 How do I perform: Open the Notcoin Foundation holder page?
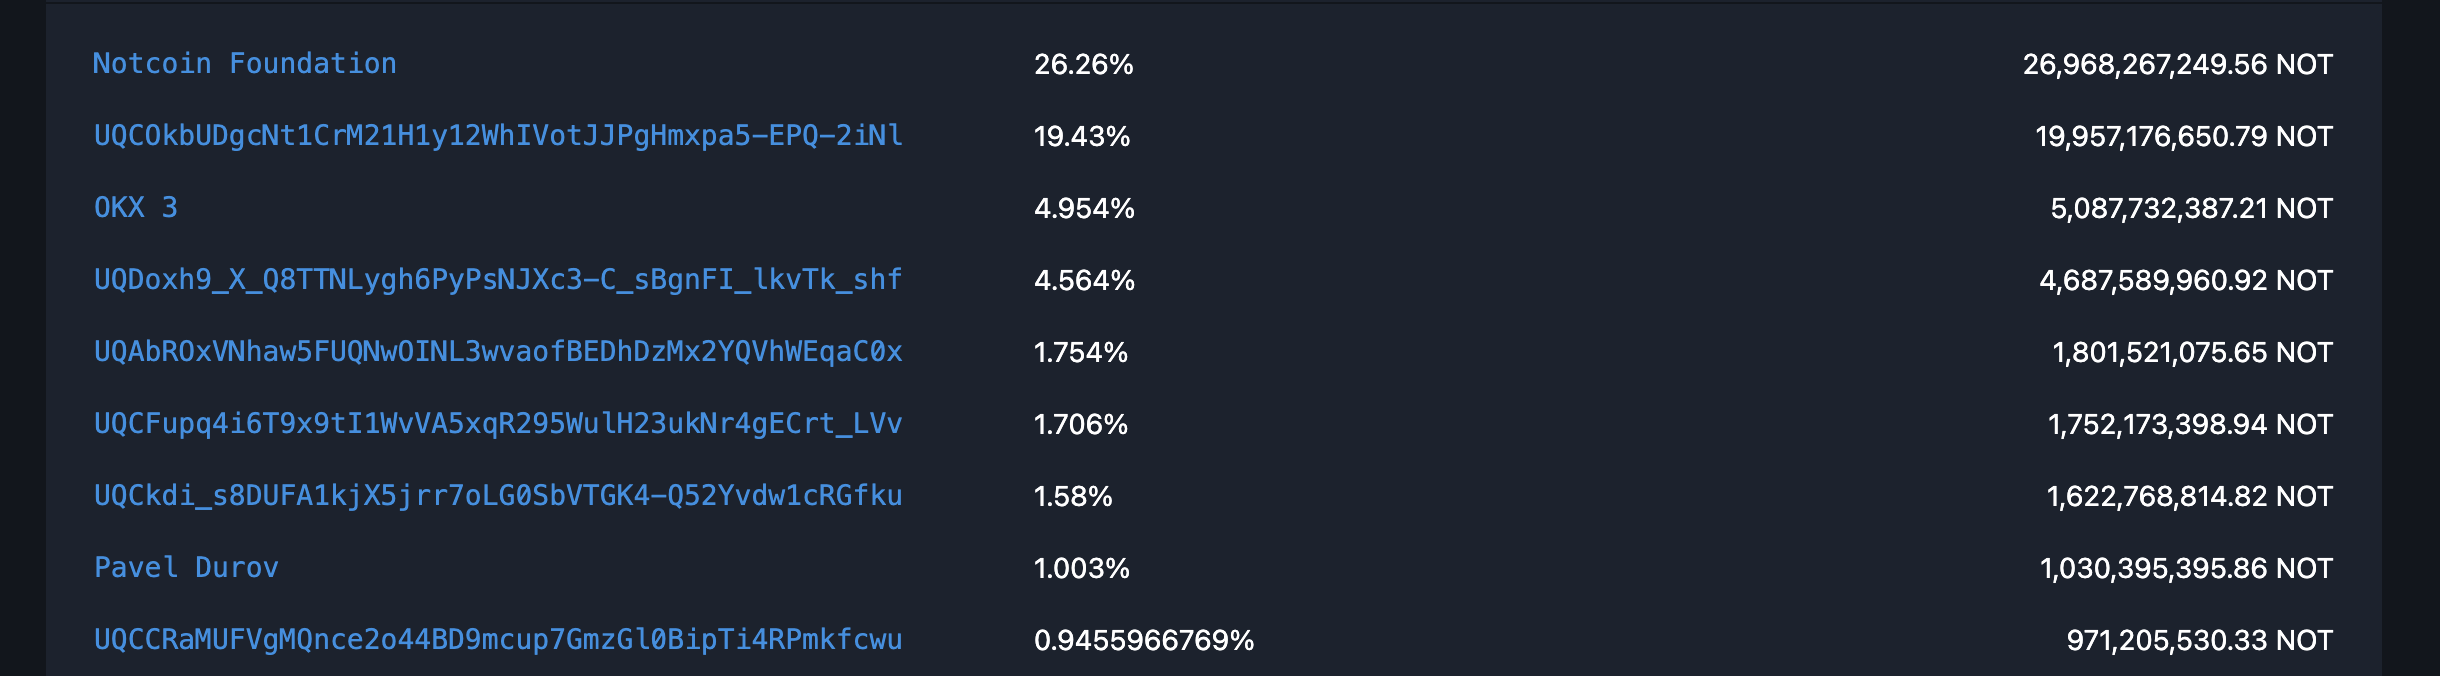click(x=243, y=63)
